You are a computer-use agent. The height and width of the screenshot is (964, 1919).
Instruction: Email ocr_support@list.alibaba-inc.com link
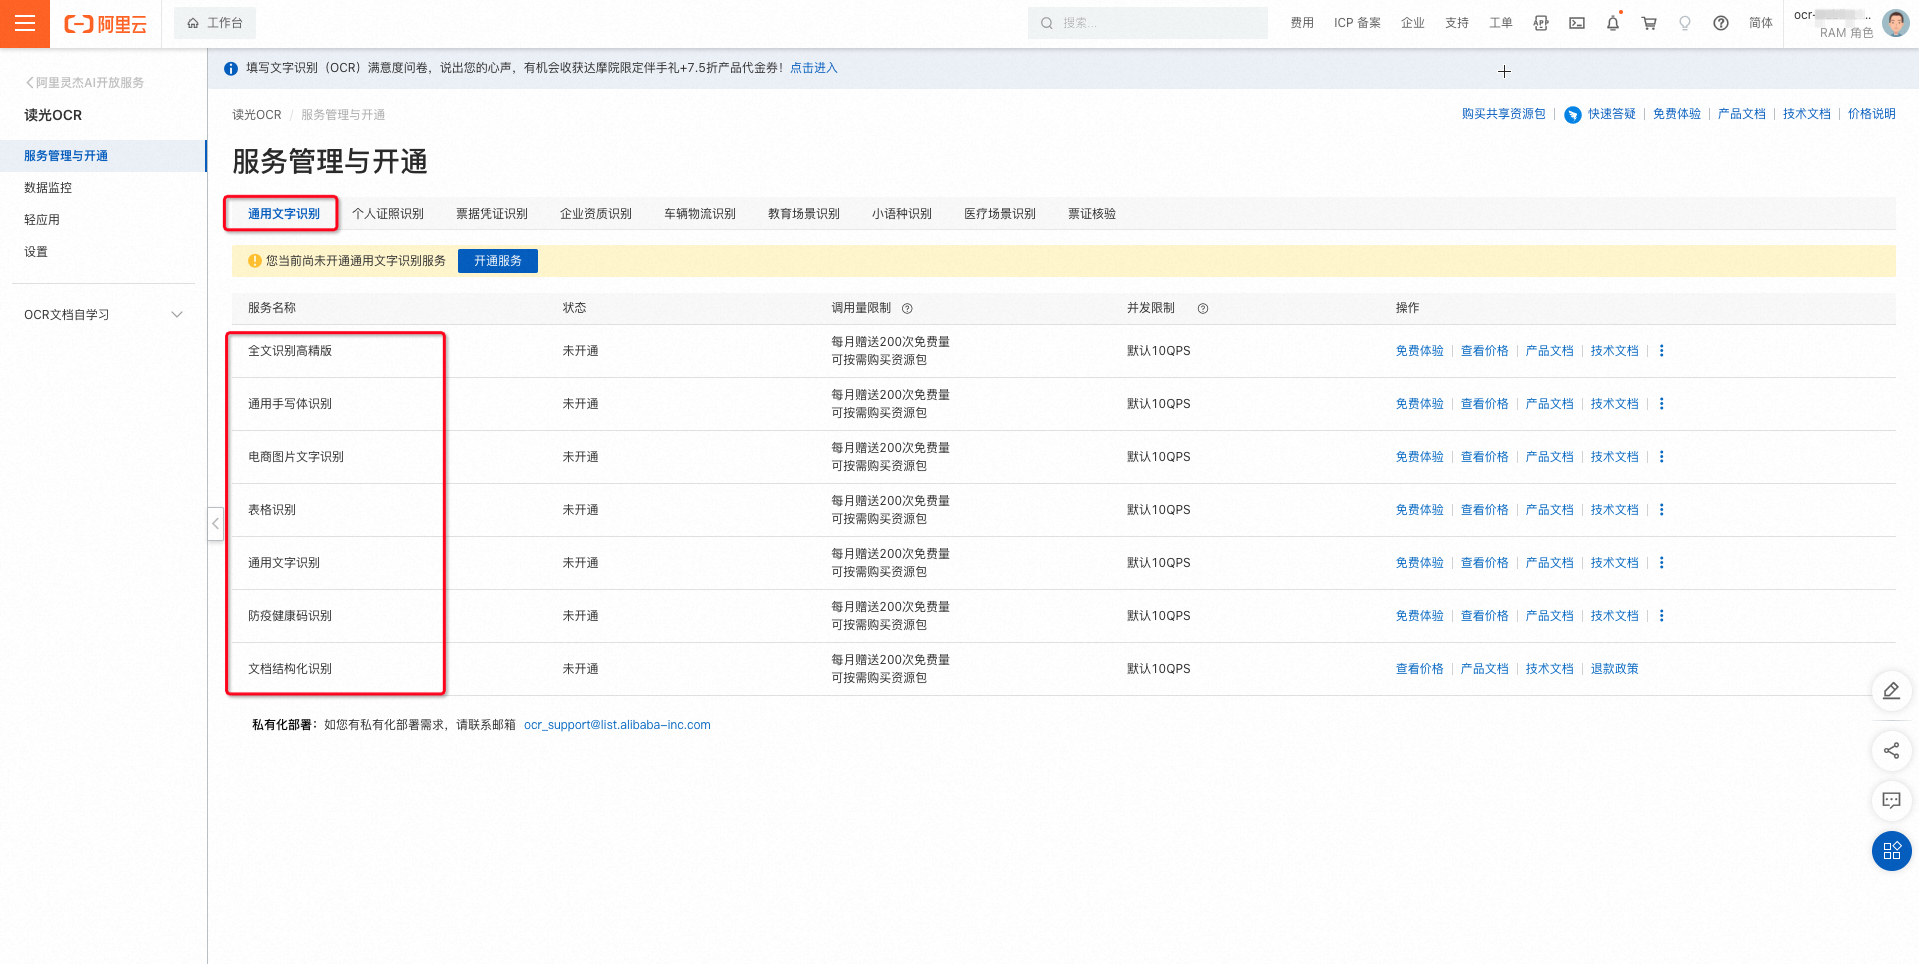click(617, 725)
